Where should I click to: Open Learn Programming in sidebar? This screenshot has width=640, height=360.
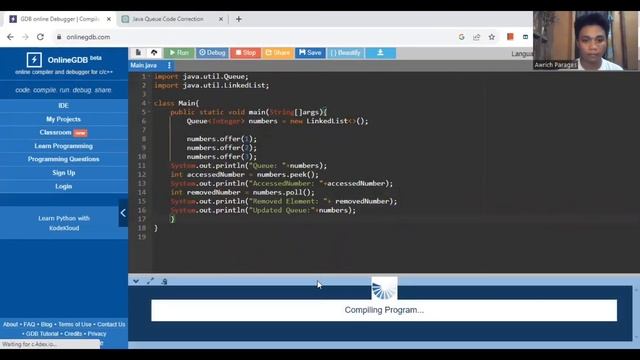point(63,146)
